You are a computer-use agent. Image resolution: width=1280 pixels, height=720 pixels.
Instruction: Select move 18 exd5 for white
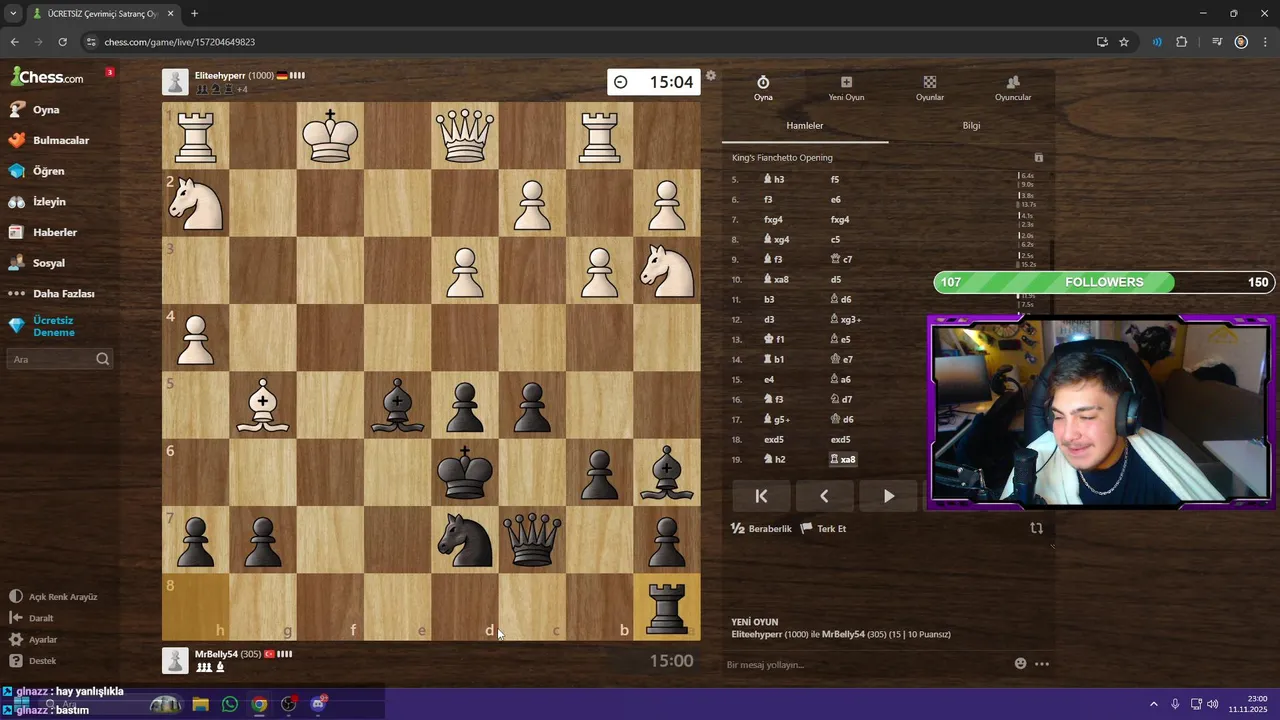[x=775, y=440]
